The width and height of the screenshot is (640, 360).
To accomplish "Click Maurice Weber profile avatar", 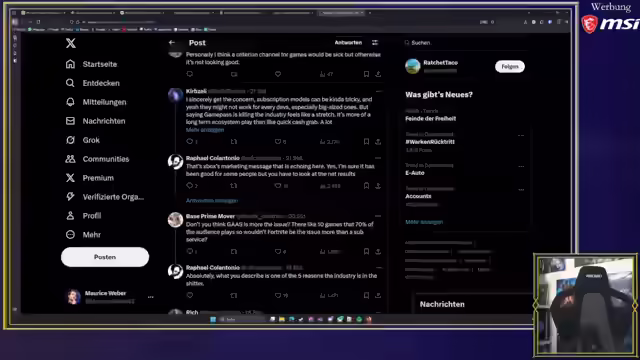I will [x=74, y=297].
